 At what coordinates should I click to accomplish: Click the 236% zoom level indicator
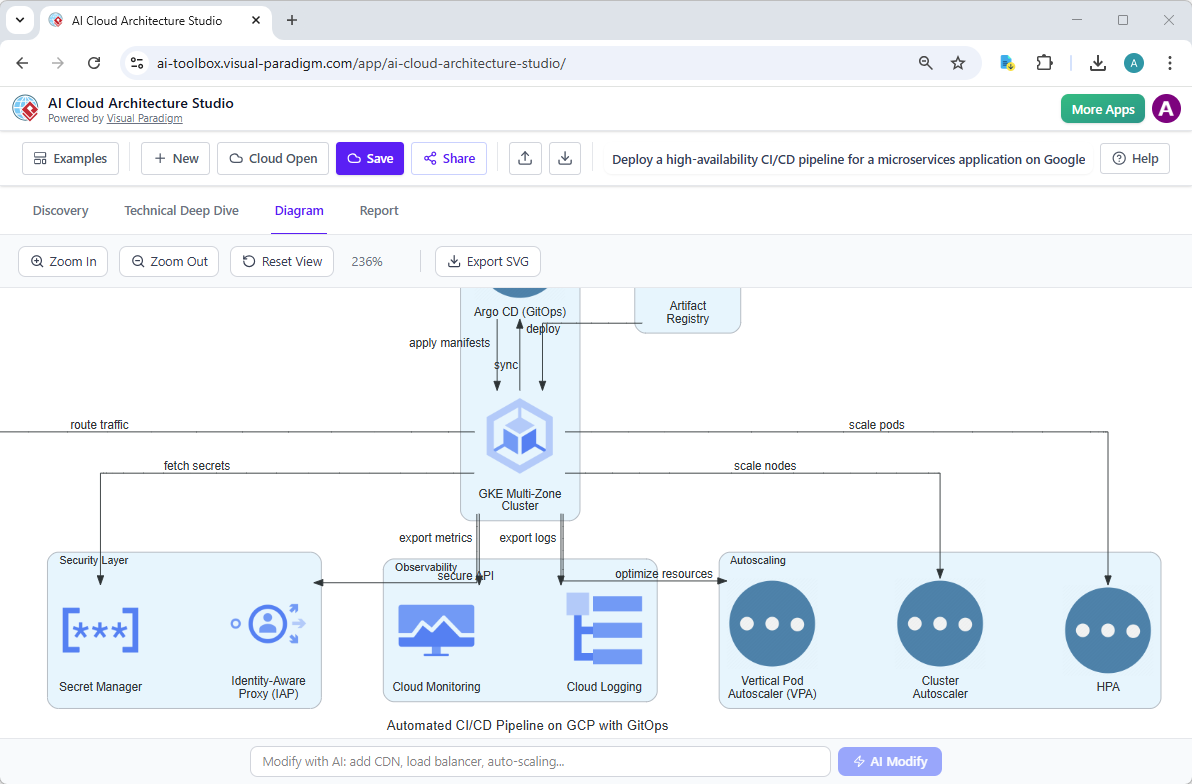coord(366,261)
